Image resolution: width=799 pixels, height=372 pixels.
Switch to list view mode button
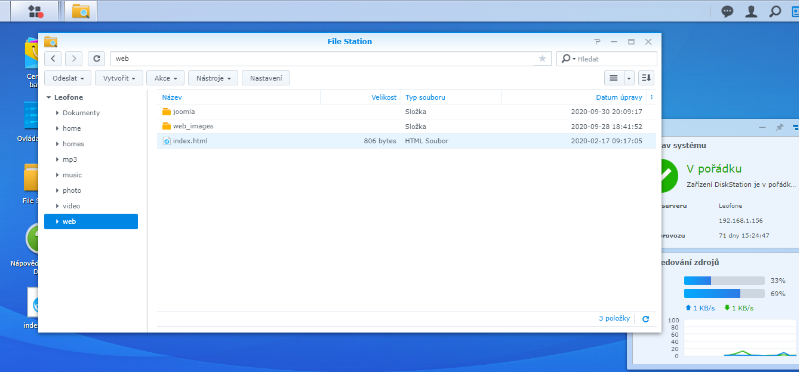point(614,78)
